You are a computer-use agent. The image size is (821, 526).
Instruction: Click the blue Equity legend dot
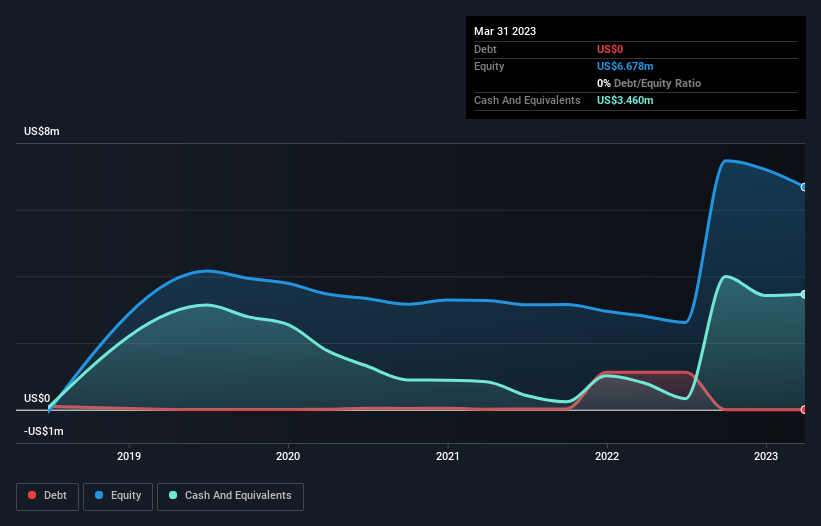click(99, 495)
